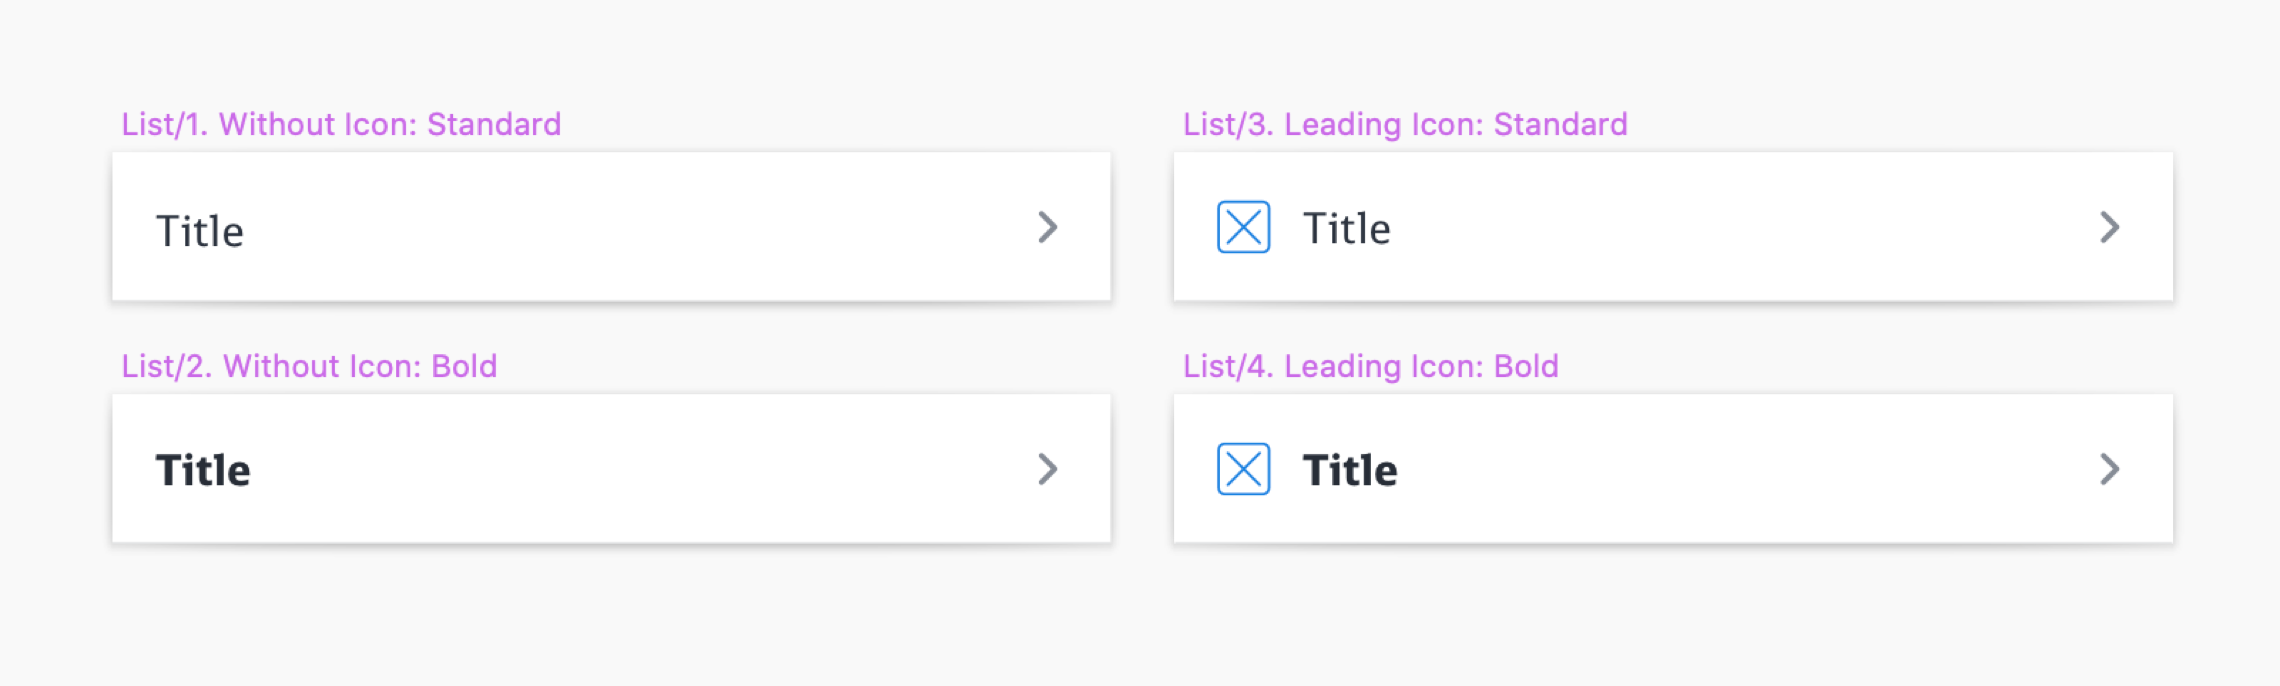Open the Leading Icon: Standard row chevron
Viewport: 2280px width, 686px height.
pyautogui.click(x=2109, y=227)
